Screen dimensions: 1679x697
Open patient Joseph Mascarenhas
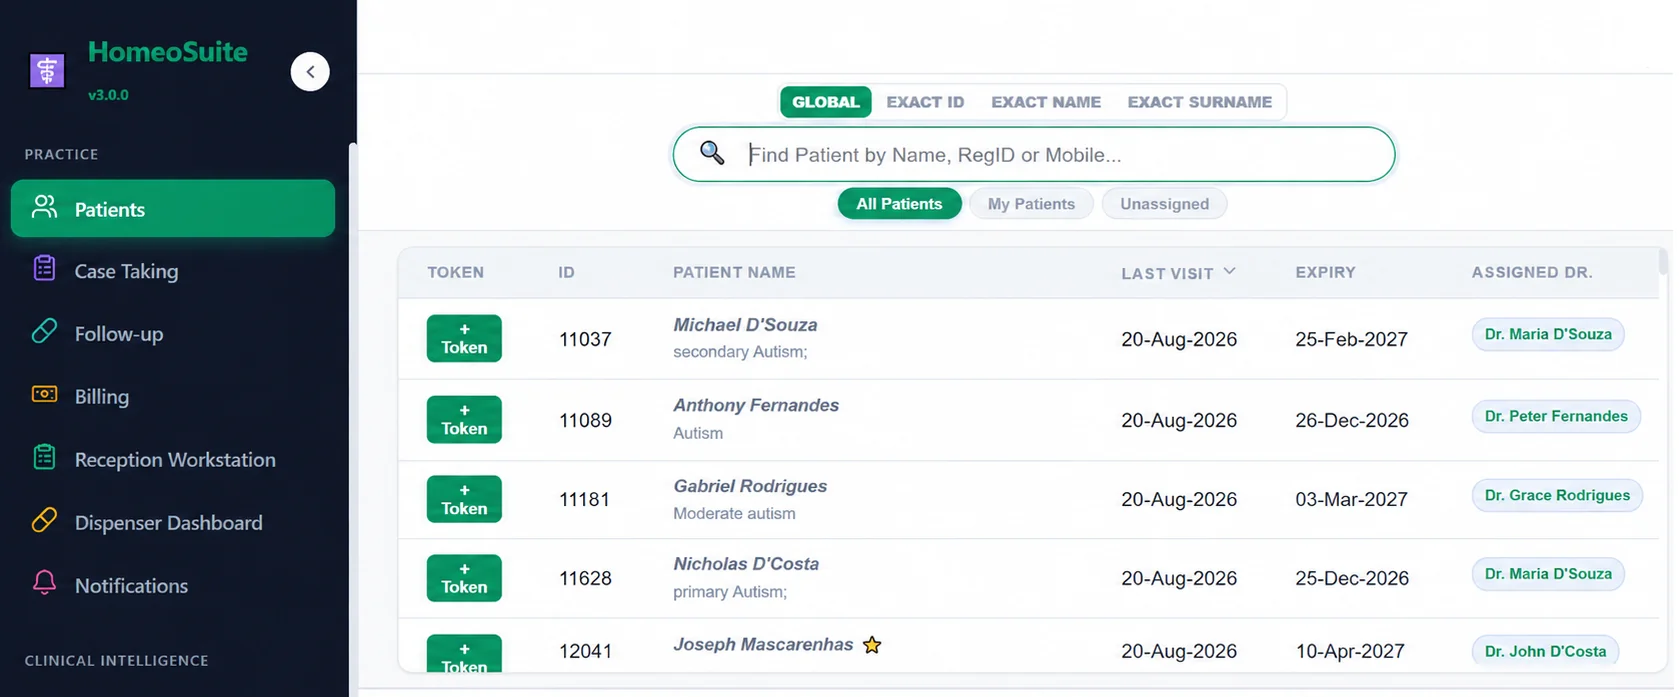coord(763,645)
